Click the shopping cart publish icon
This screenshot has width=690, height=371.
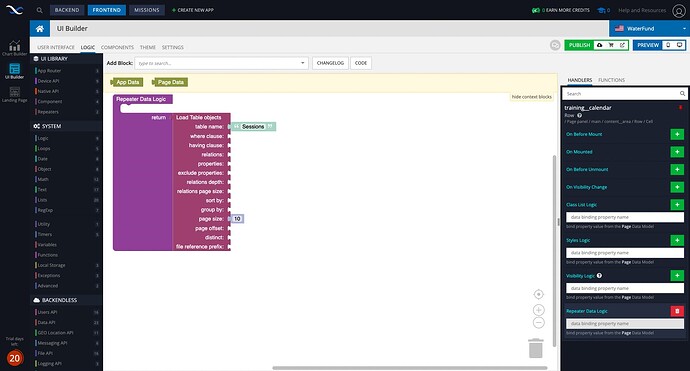pos(611,45)
